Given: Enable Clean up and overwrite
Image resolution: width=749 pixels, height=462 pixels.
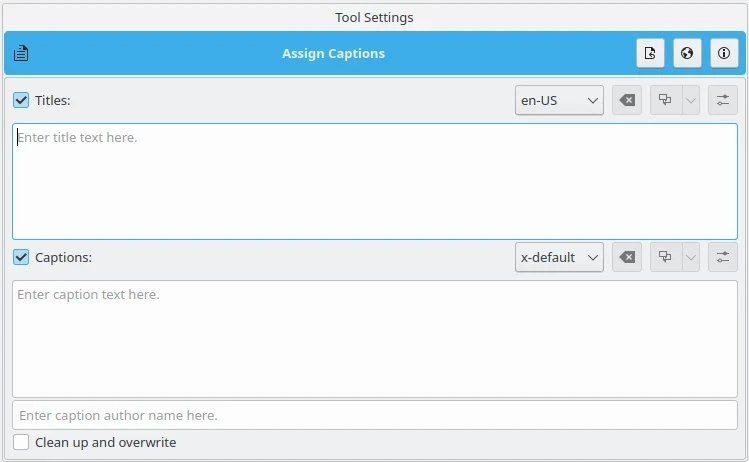Looking at the screenshot, I should [21, 442].
